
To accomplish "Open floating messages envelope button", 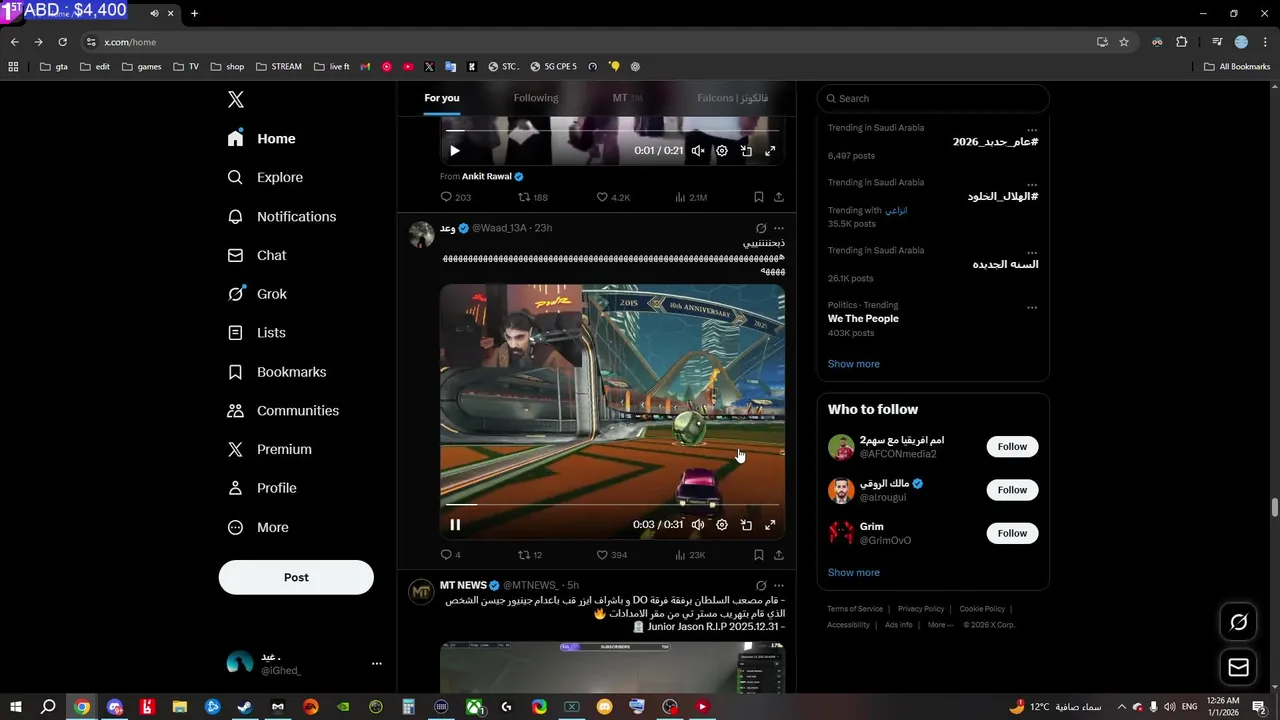I will [x=1238, y=667].
